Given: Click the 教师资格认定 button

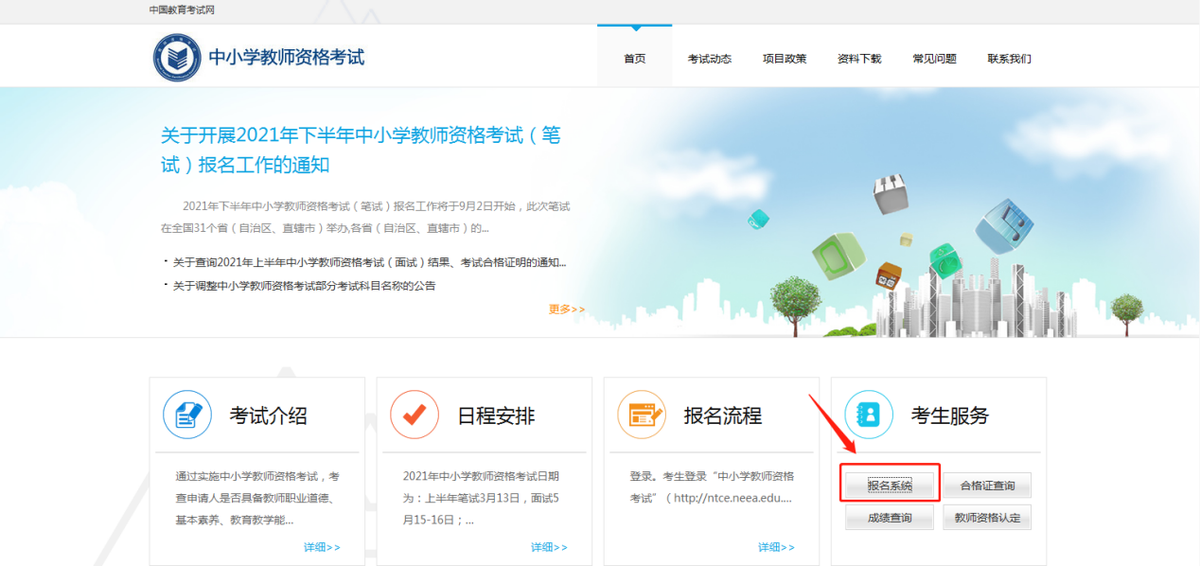Looking at the screenshot, I should click(987, 518).
